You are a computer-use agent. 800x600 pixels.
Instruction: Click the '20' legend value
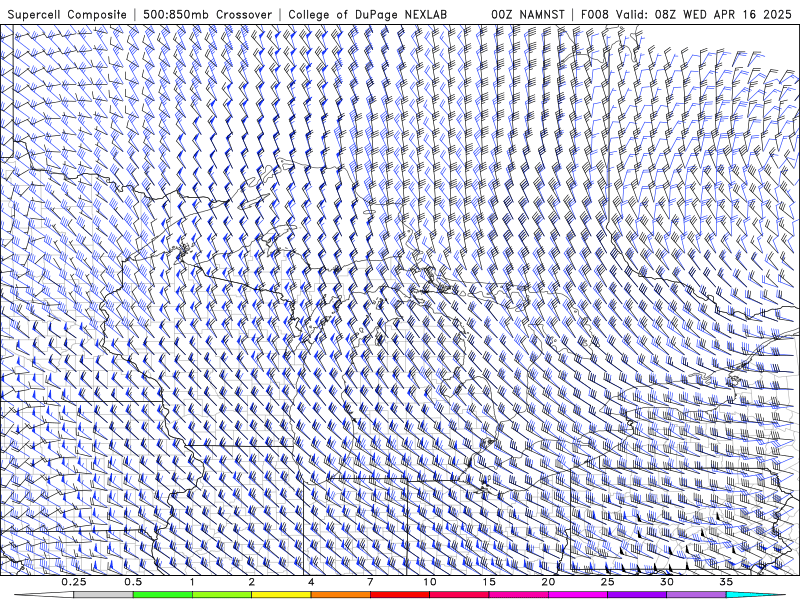548,582
